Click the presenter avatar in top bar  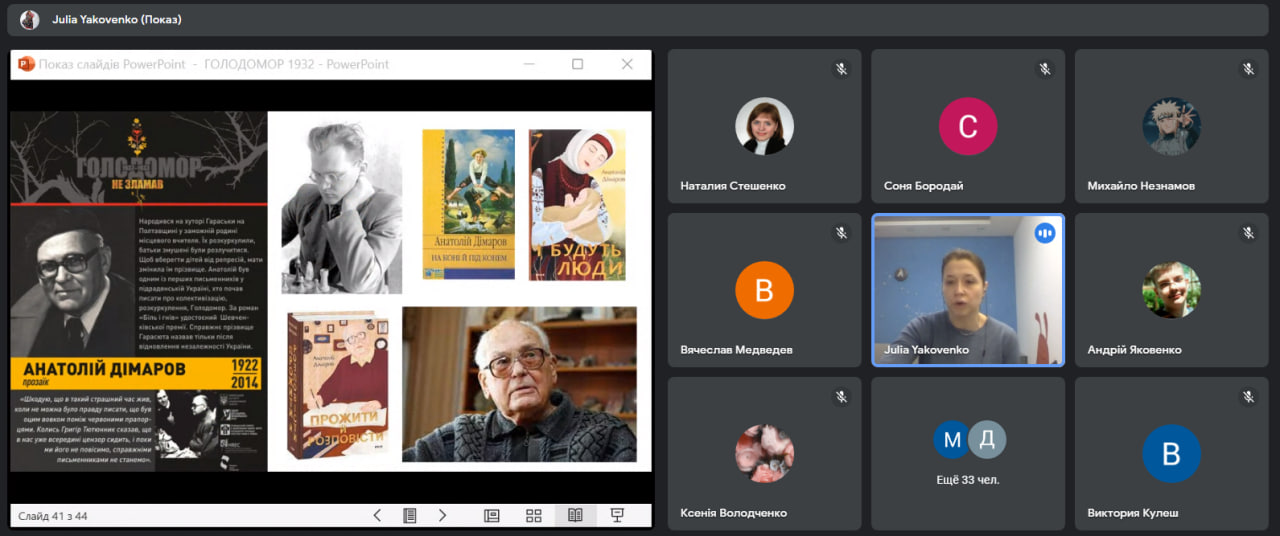tap(30, 19)
